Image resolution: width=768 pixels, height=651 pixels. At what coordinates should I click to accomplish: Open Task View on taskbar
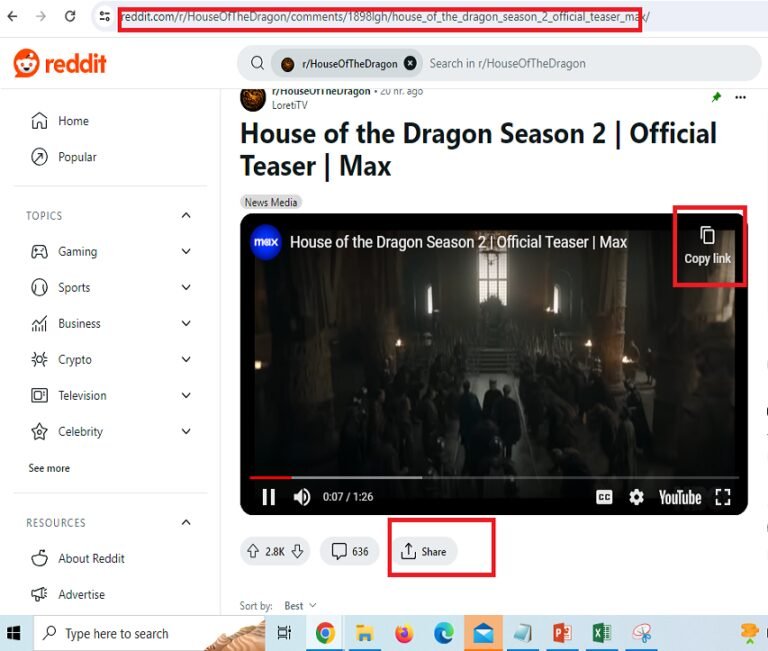tap(284, 633)
